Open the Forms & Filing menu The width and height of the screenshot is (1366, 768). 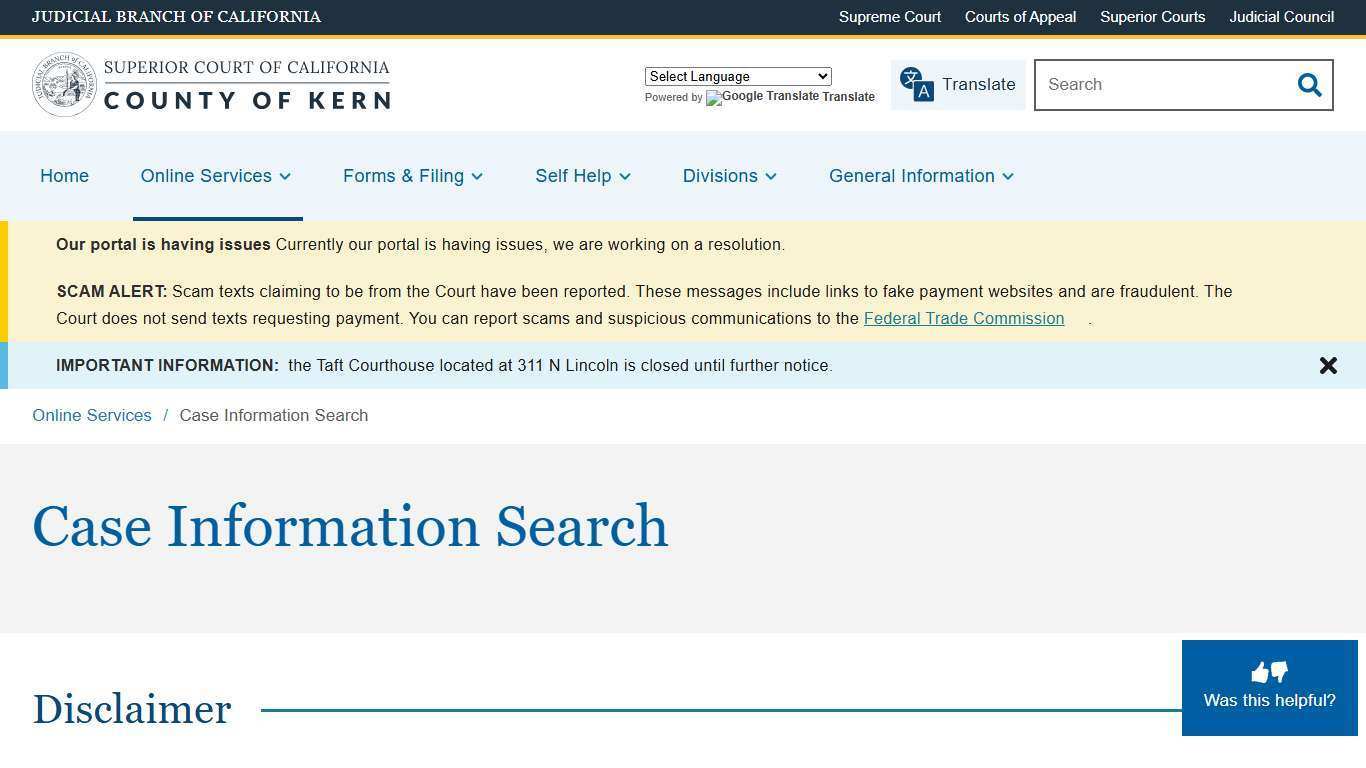click(412, 176)
